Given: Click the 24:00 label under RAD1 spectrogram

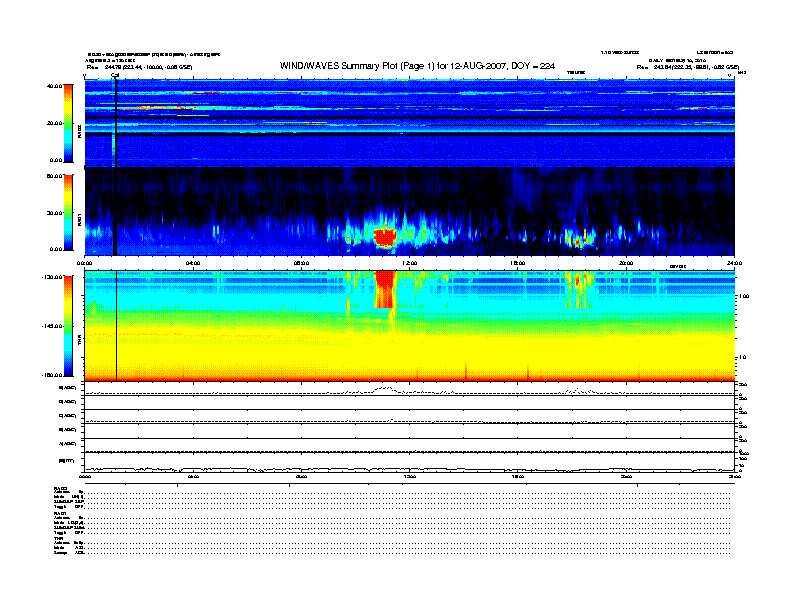Looking at the screenshot, I should point(734,263).
